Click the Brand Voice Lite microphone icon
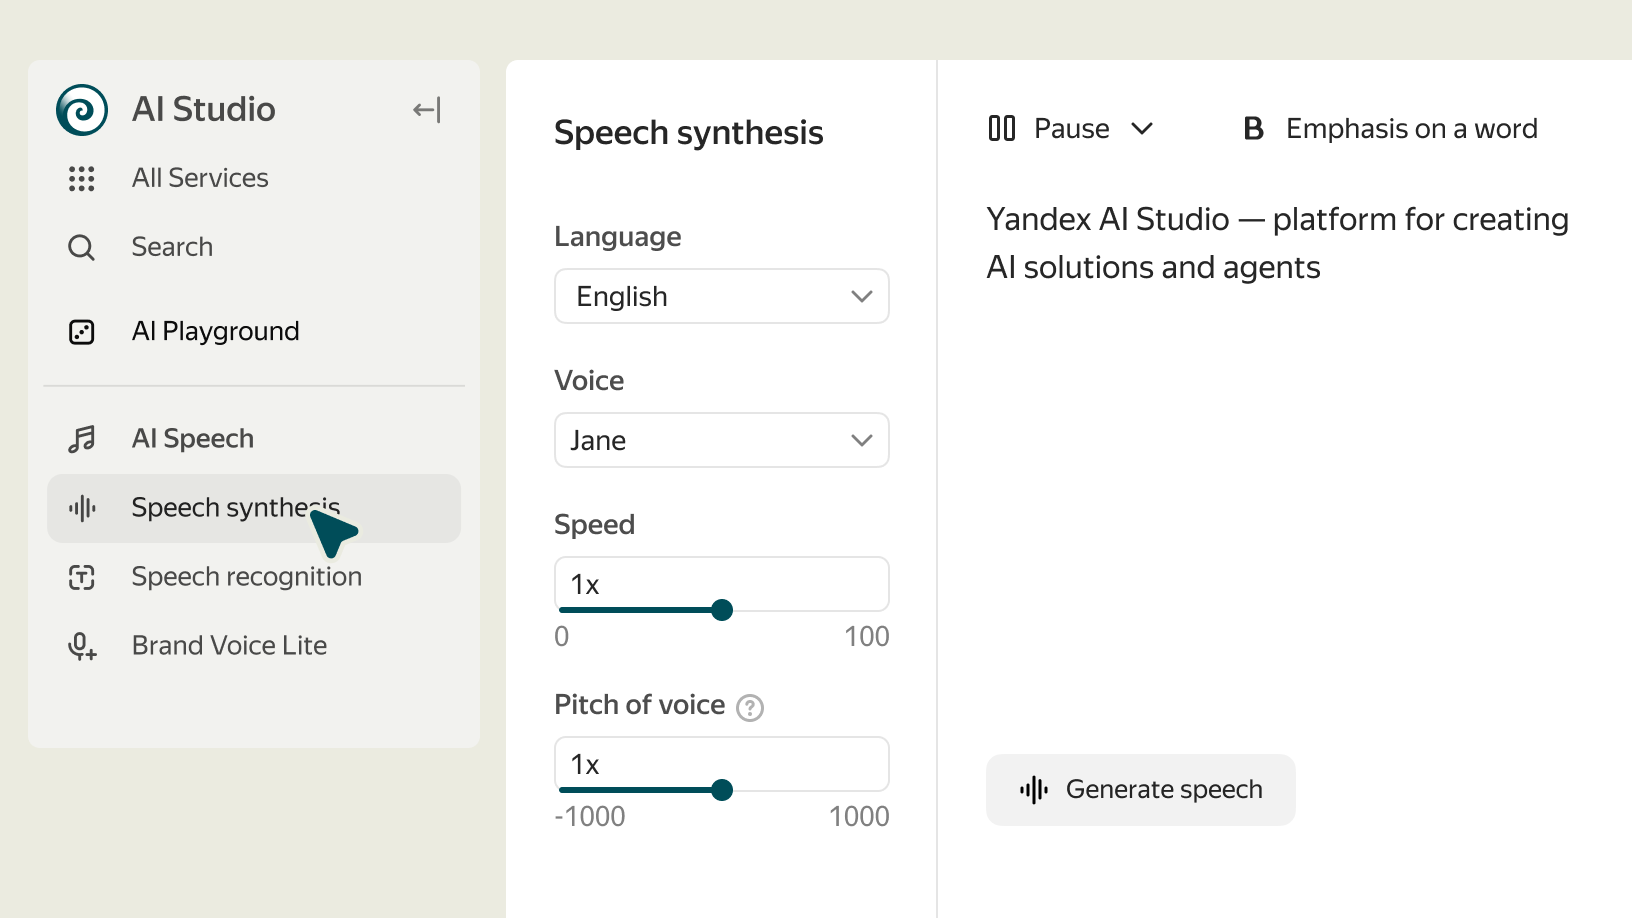Viewport: 1632px width, 918px height. (x=82, y=647)
